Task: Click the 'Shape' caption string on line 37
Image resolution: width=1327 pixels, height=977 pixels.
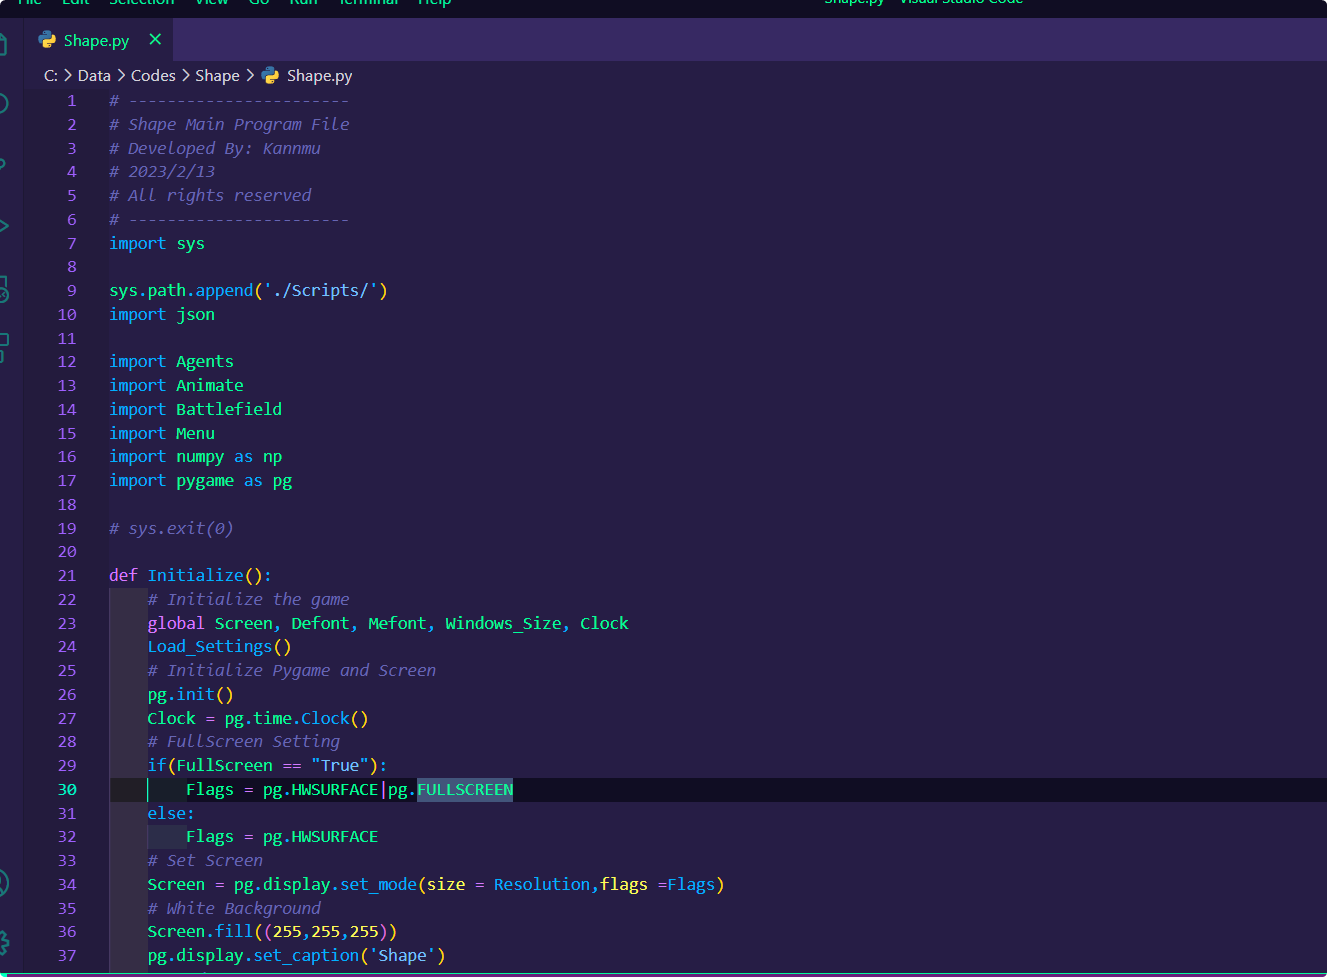Action: tap(402, 956)
